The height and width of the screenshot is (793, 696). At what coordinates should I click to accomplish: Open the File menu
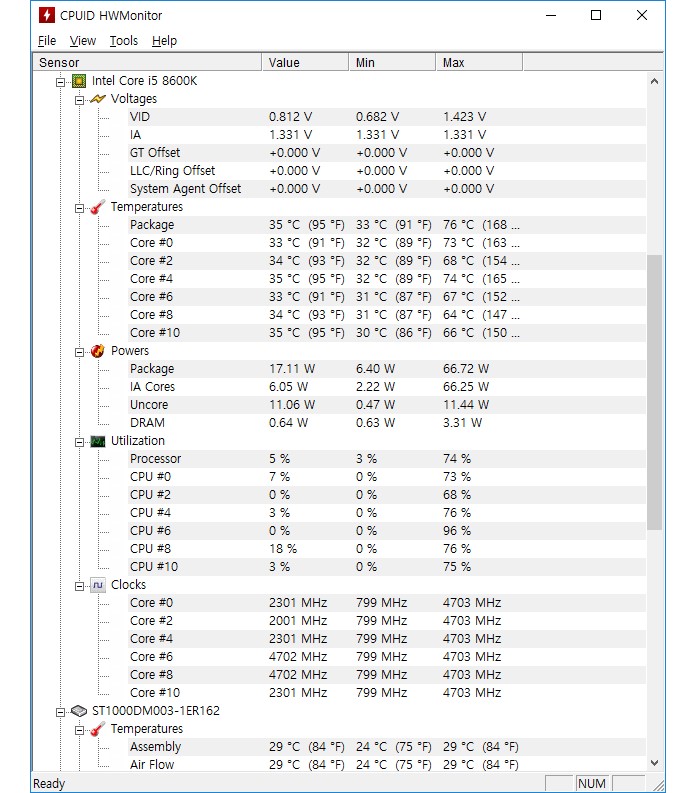pyautogui.click(x=47, y=41)
